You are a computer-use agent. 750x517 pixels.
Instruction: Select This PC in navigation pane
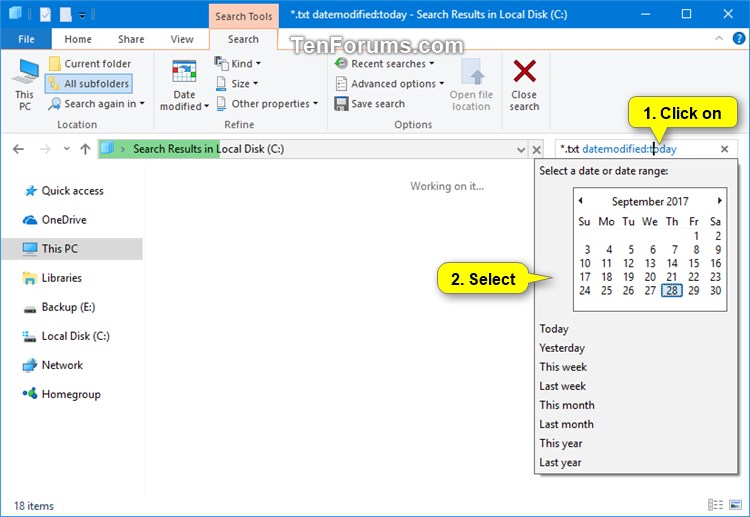pos(72,249)
